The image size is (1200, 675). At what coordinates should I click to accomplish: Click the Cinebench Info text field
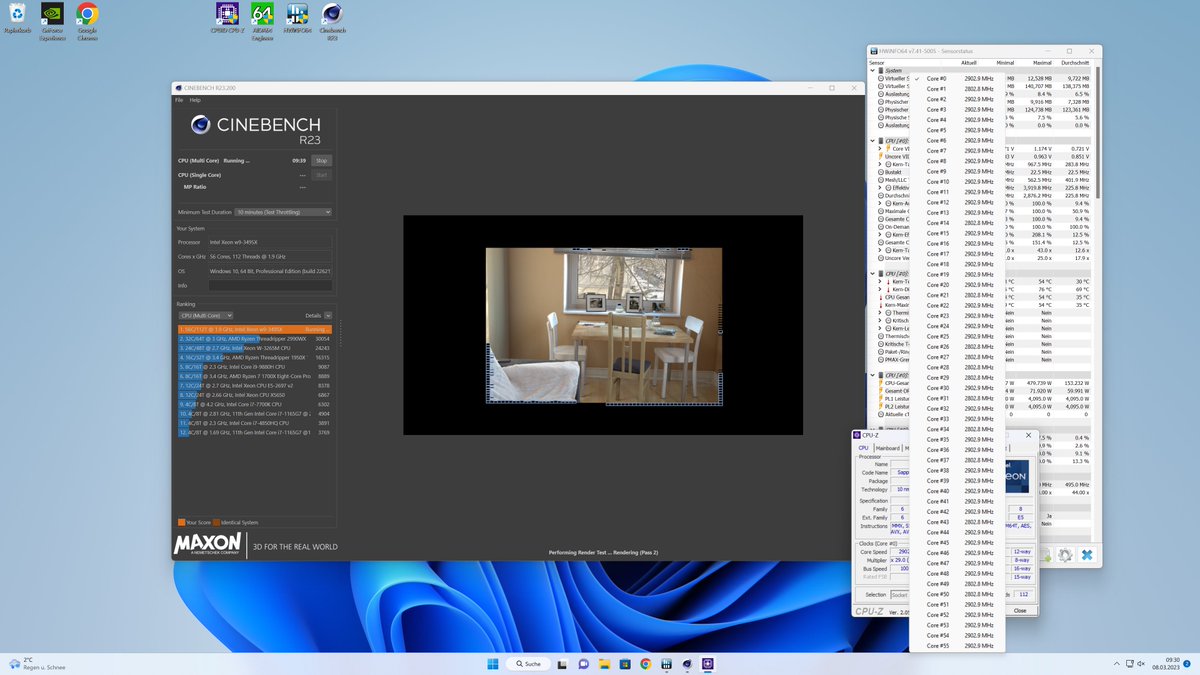pyautogui.click(x=269, y=285)
